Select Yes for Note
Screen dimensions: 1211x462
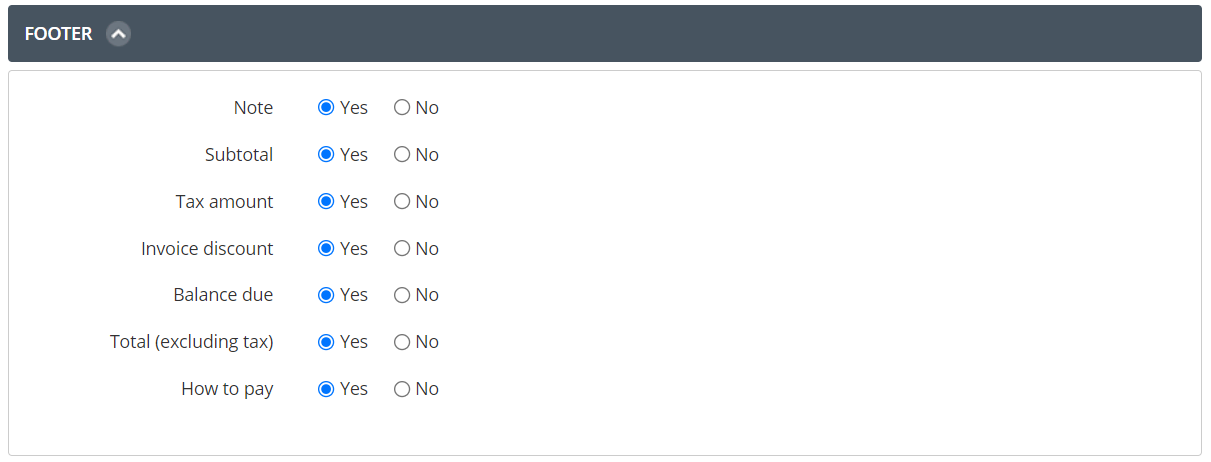326,108
